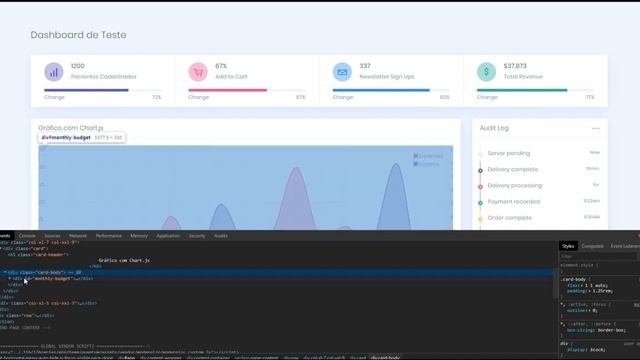Click the div#monthly-budget inspector tooltip
The width and height of the screenshot is (640, 360).
coord(82,138)
